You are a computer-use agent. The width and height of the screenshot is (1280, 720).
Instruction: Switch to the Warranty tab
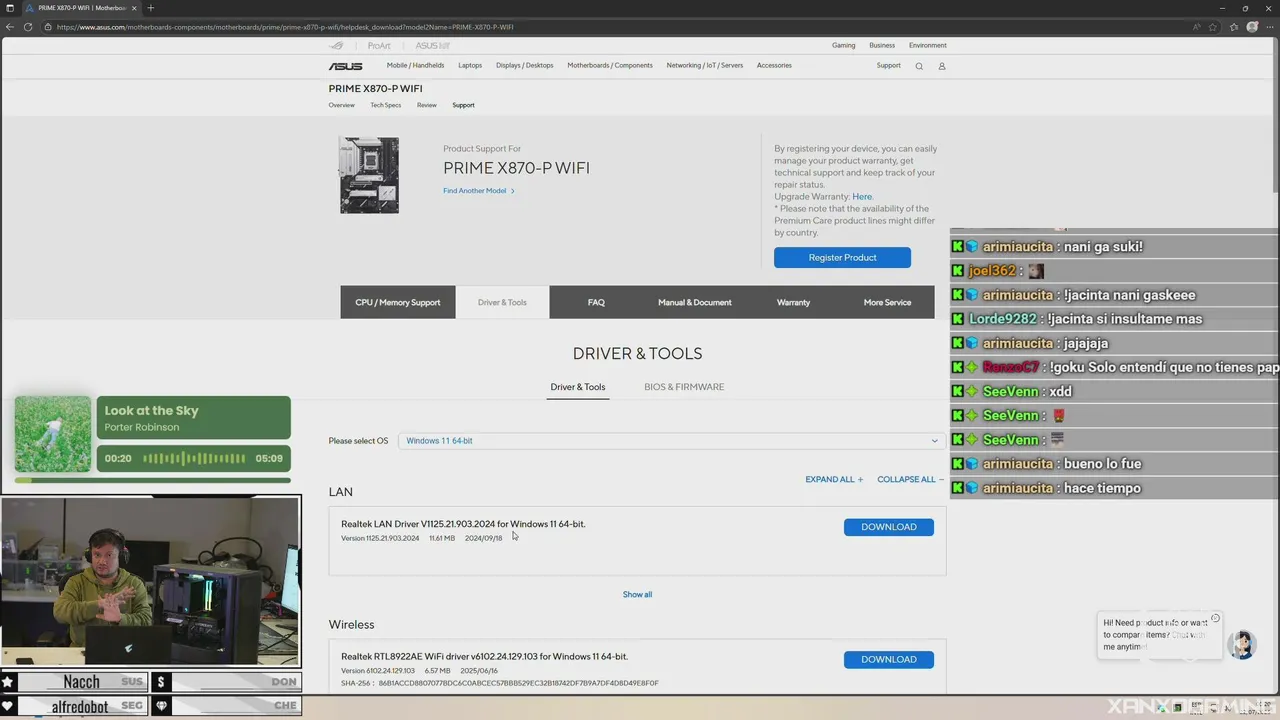pyautogui.click(x=793, y=302)
